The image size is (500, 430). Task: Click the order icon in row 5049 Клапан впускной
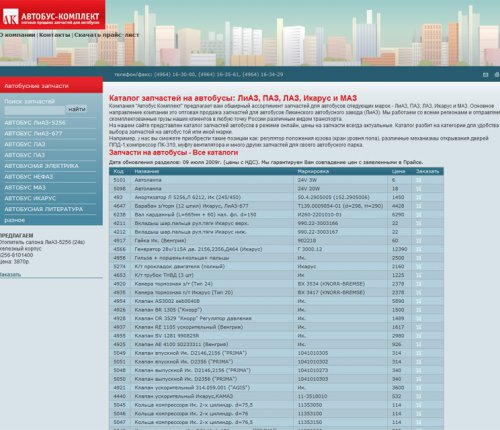point(419,353)
